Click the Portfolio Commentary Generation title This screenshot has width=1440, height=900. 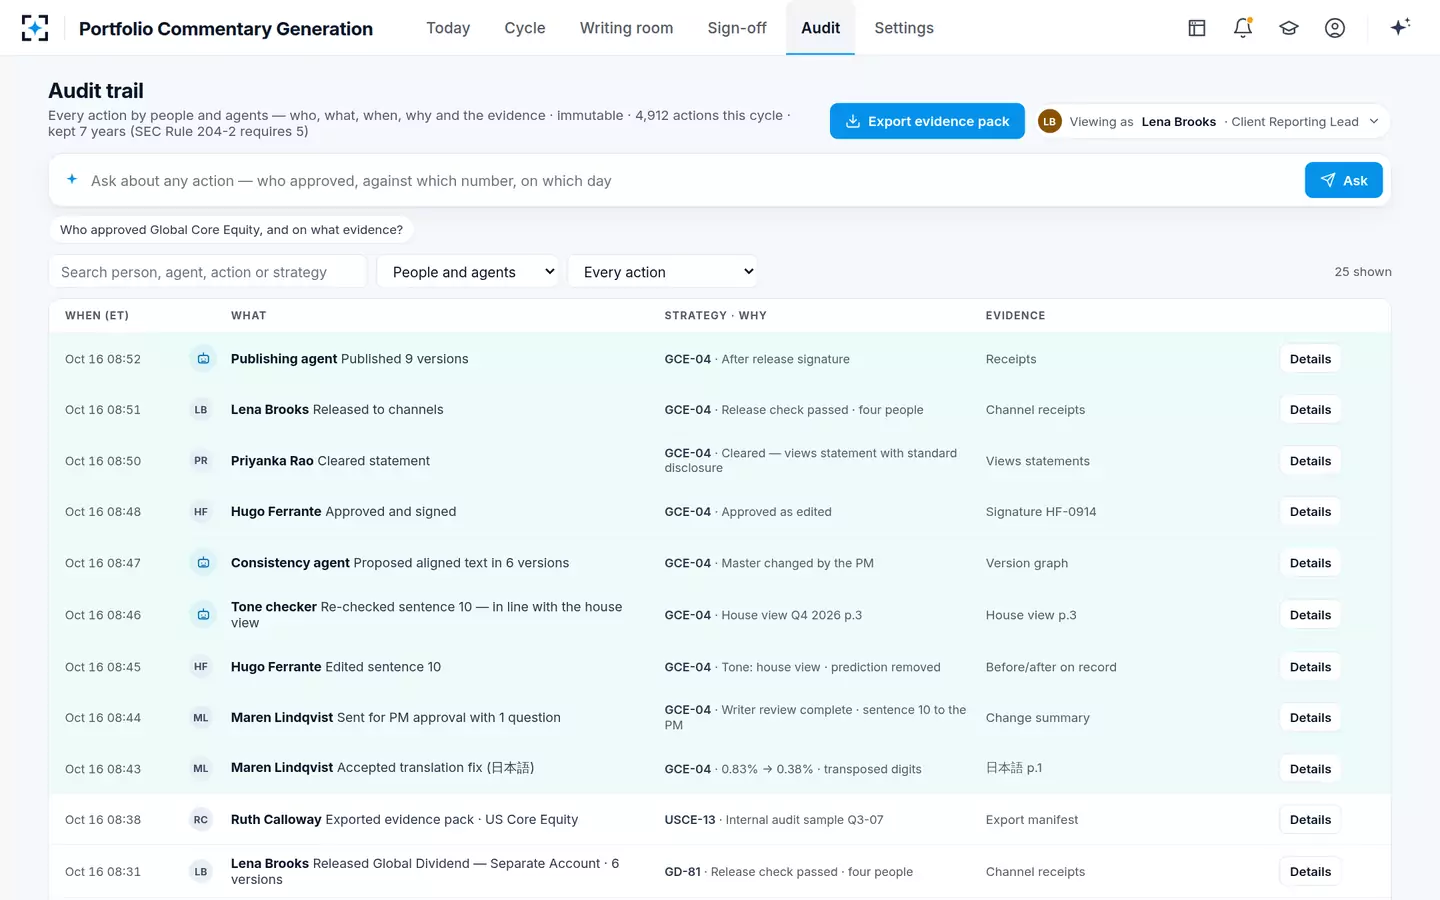(226, 29)
